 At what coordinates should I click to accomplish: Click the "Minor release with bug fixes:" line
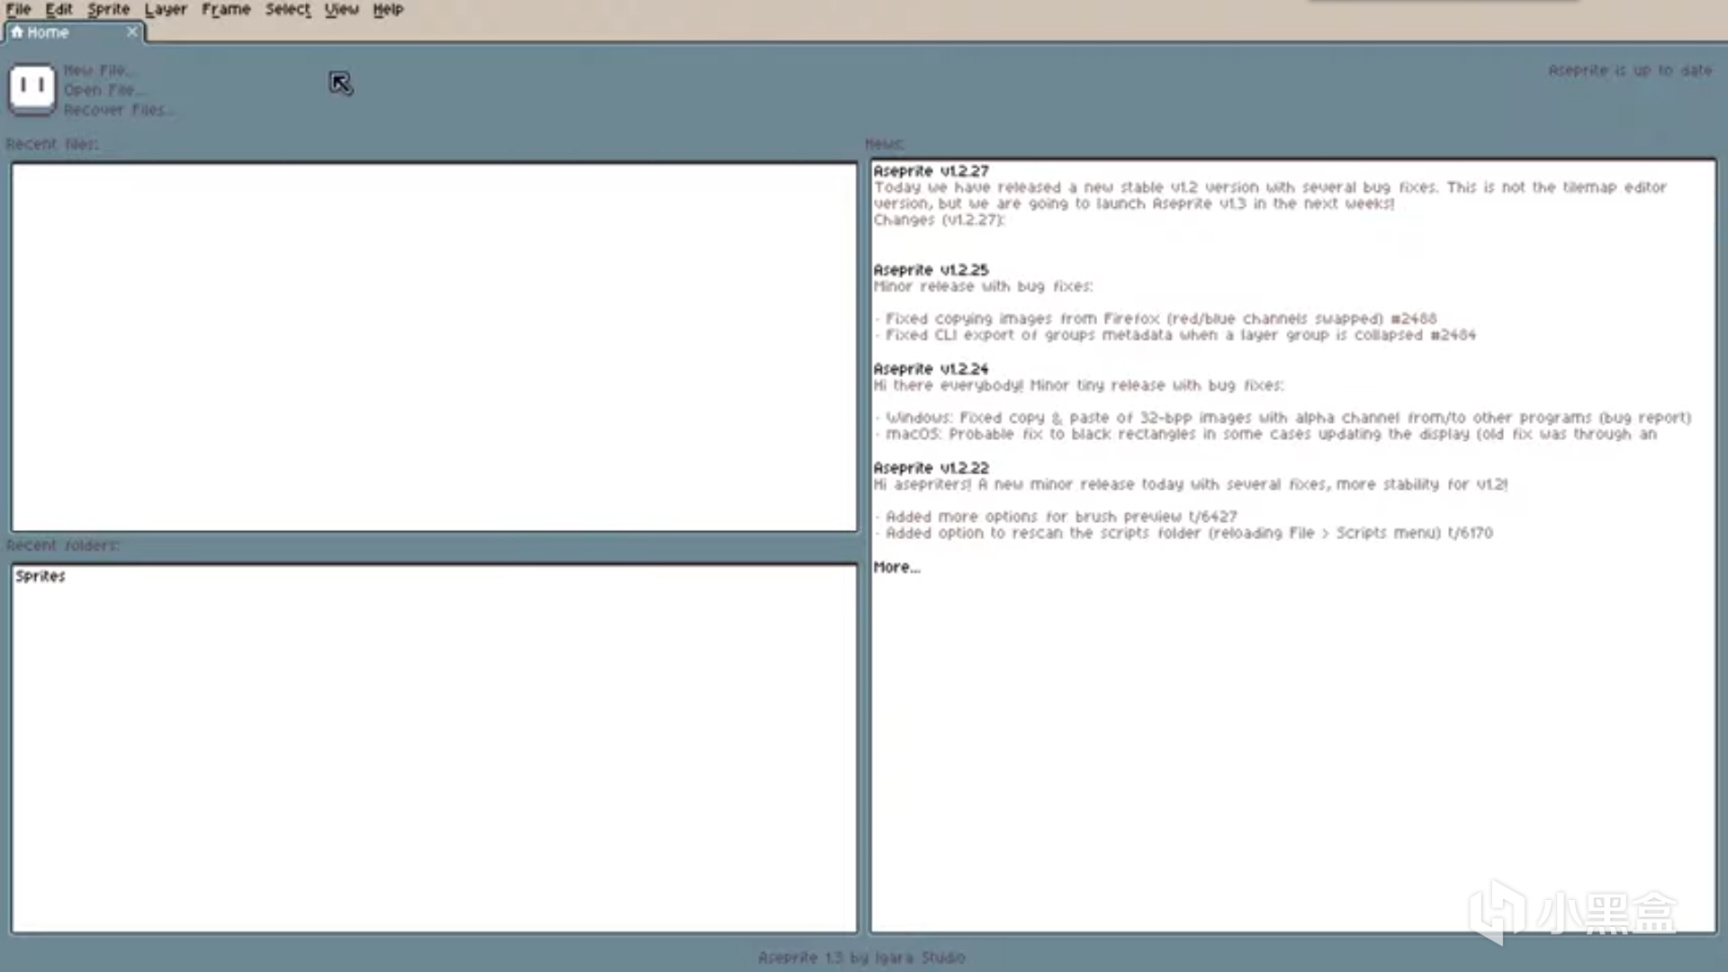(x=983, y=286)
